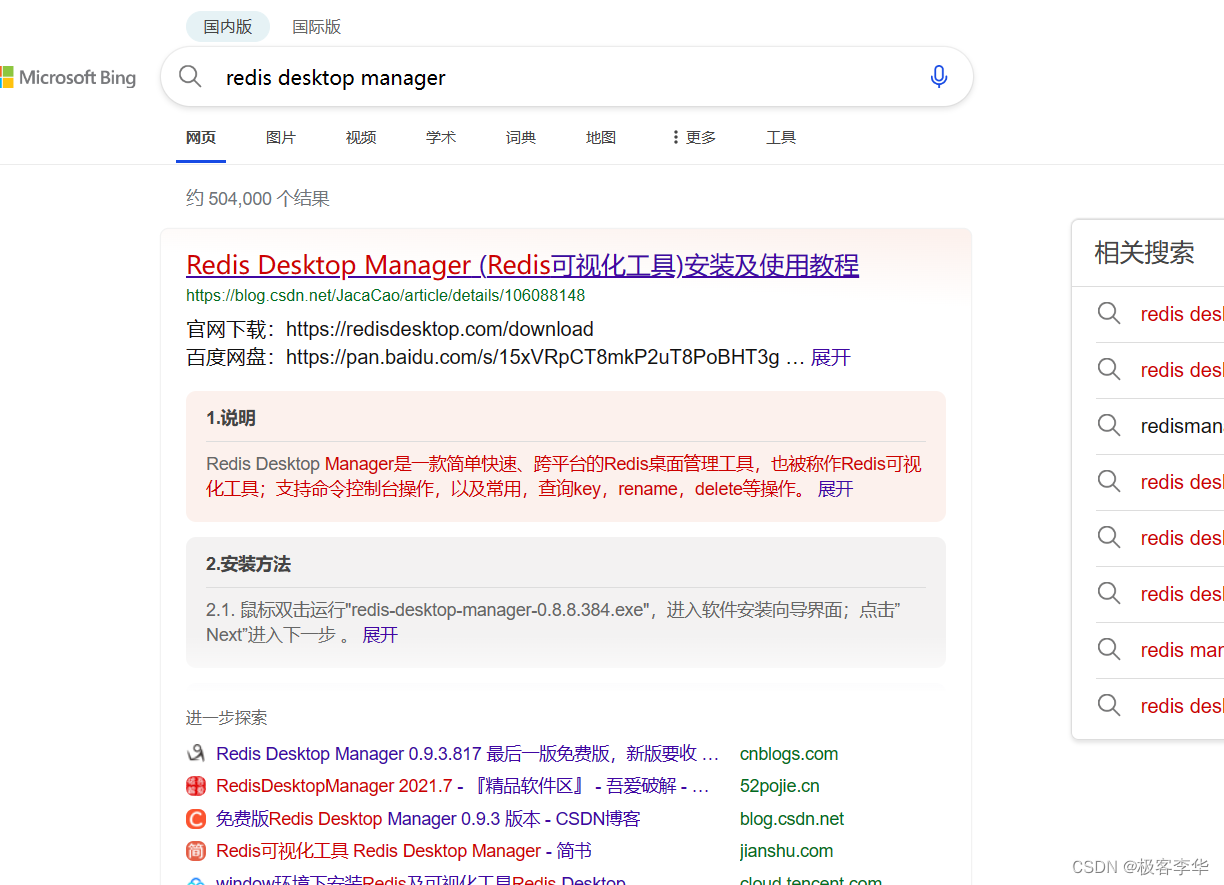Click the 1.说明 heading
1224x885 pixels.
[231, 418]
